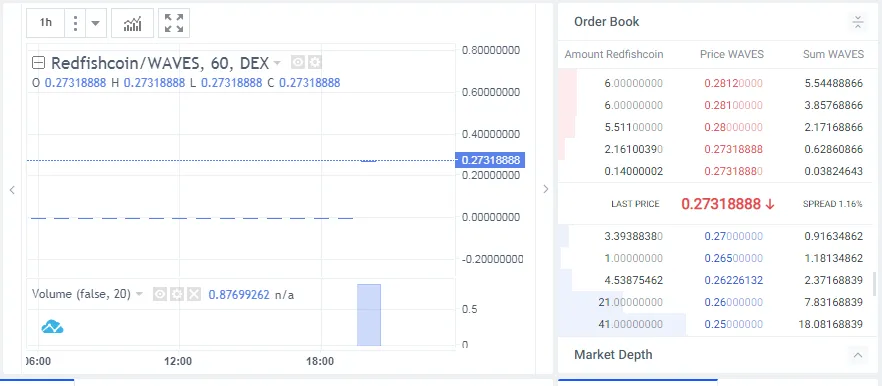Open the chart style three-dots menu
This screenshot has width=882, height=386.
coord(75,23)
